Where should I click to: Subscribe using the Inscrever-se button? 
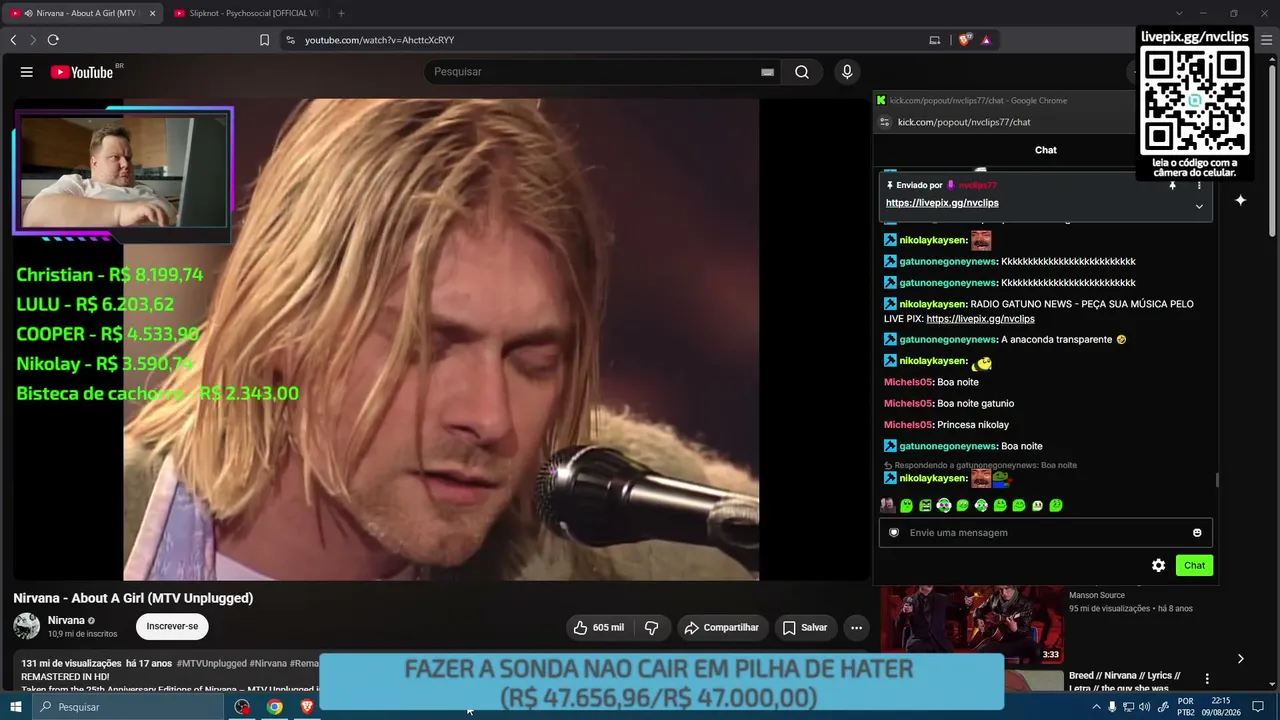(172, 627)
